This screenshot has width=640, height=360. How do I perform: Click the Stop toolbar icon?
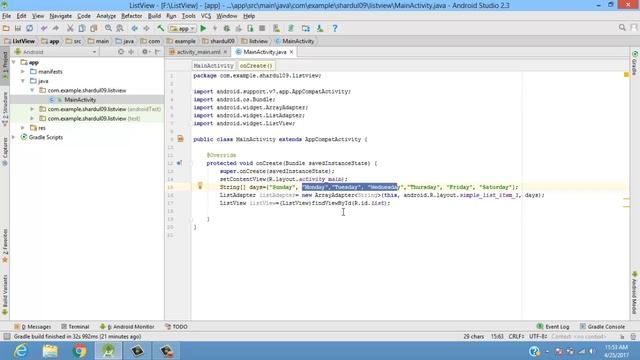click(x=262, y=28)
